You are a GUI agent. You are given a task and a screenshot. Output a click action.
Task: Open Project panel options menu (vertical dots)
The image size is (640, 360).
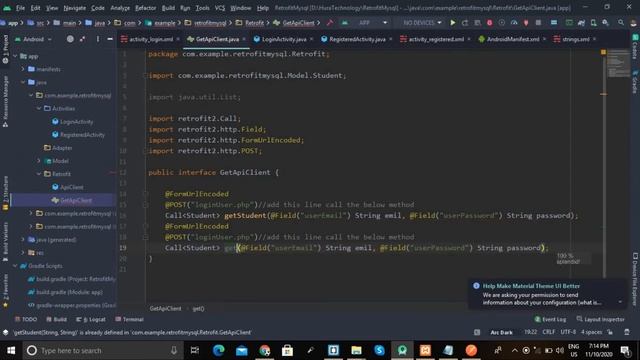(98, 39)
